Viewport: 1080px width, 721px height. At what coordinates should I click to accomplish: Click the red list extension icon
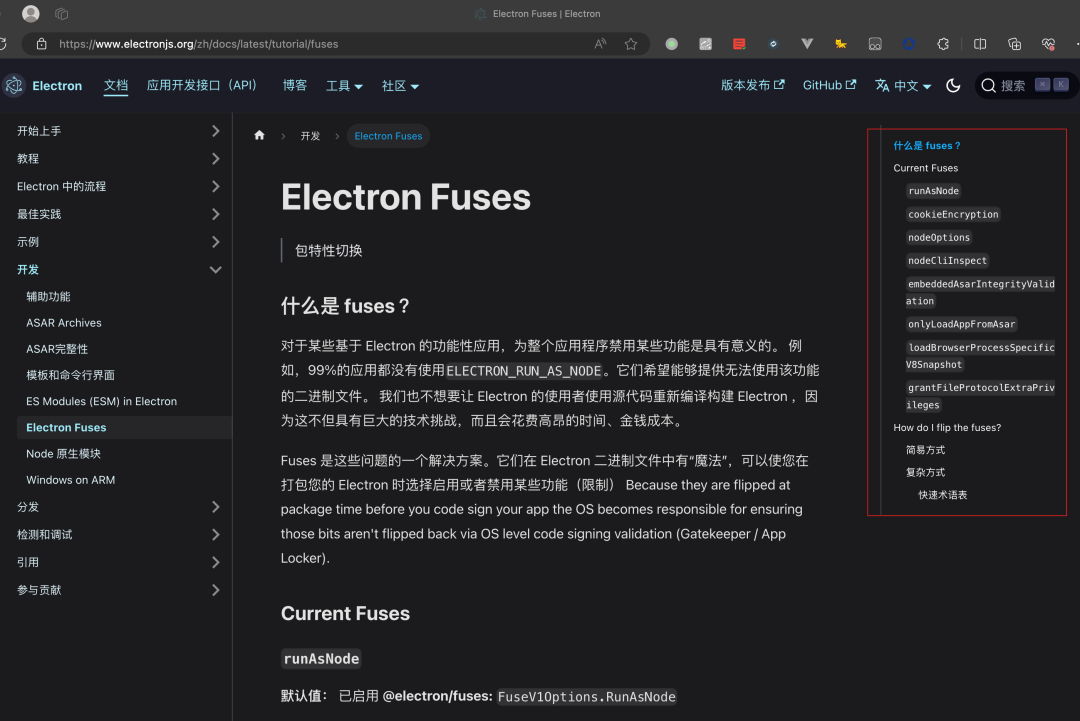[739, 44]
